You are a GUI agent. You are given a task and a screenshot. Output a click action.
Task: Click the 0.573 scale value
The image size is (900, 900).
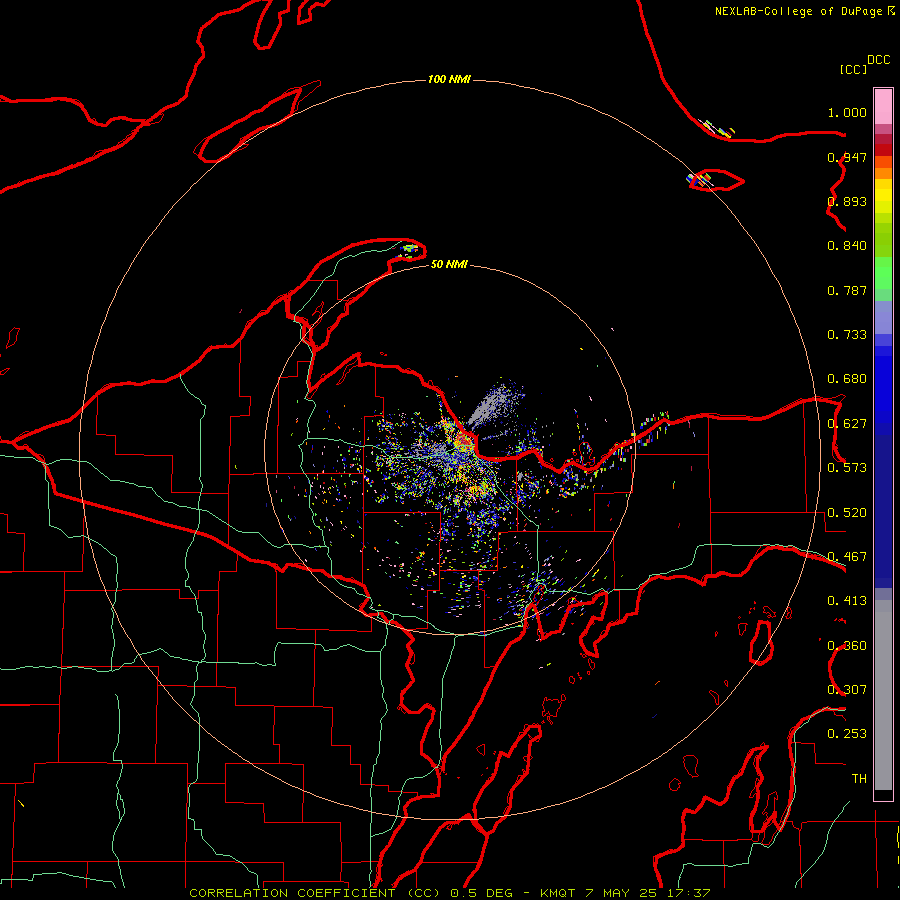click(x=847, y=468)
